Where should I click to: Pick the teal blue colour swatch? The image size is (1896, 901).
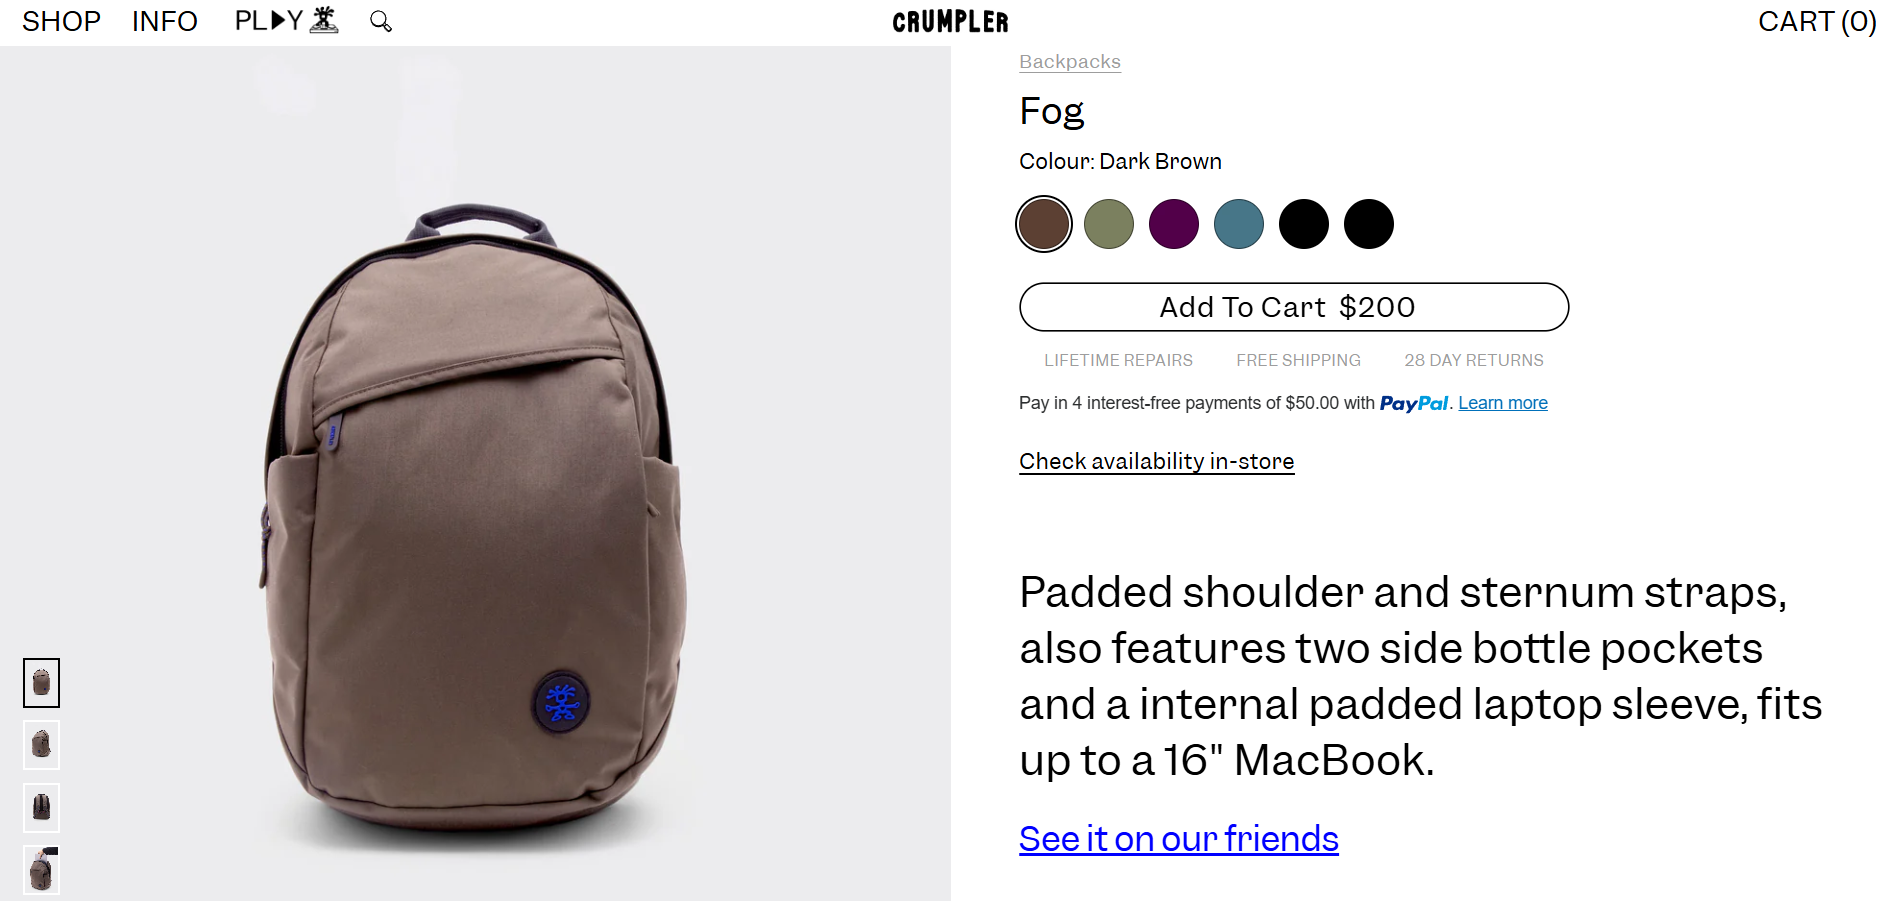tap(1239, 224)
